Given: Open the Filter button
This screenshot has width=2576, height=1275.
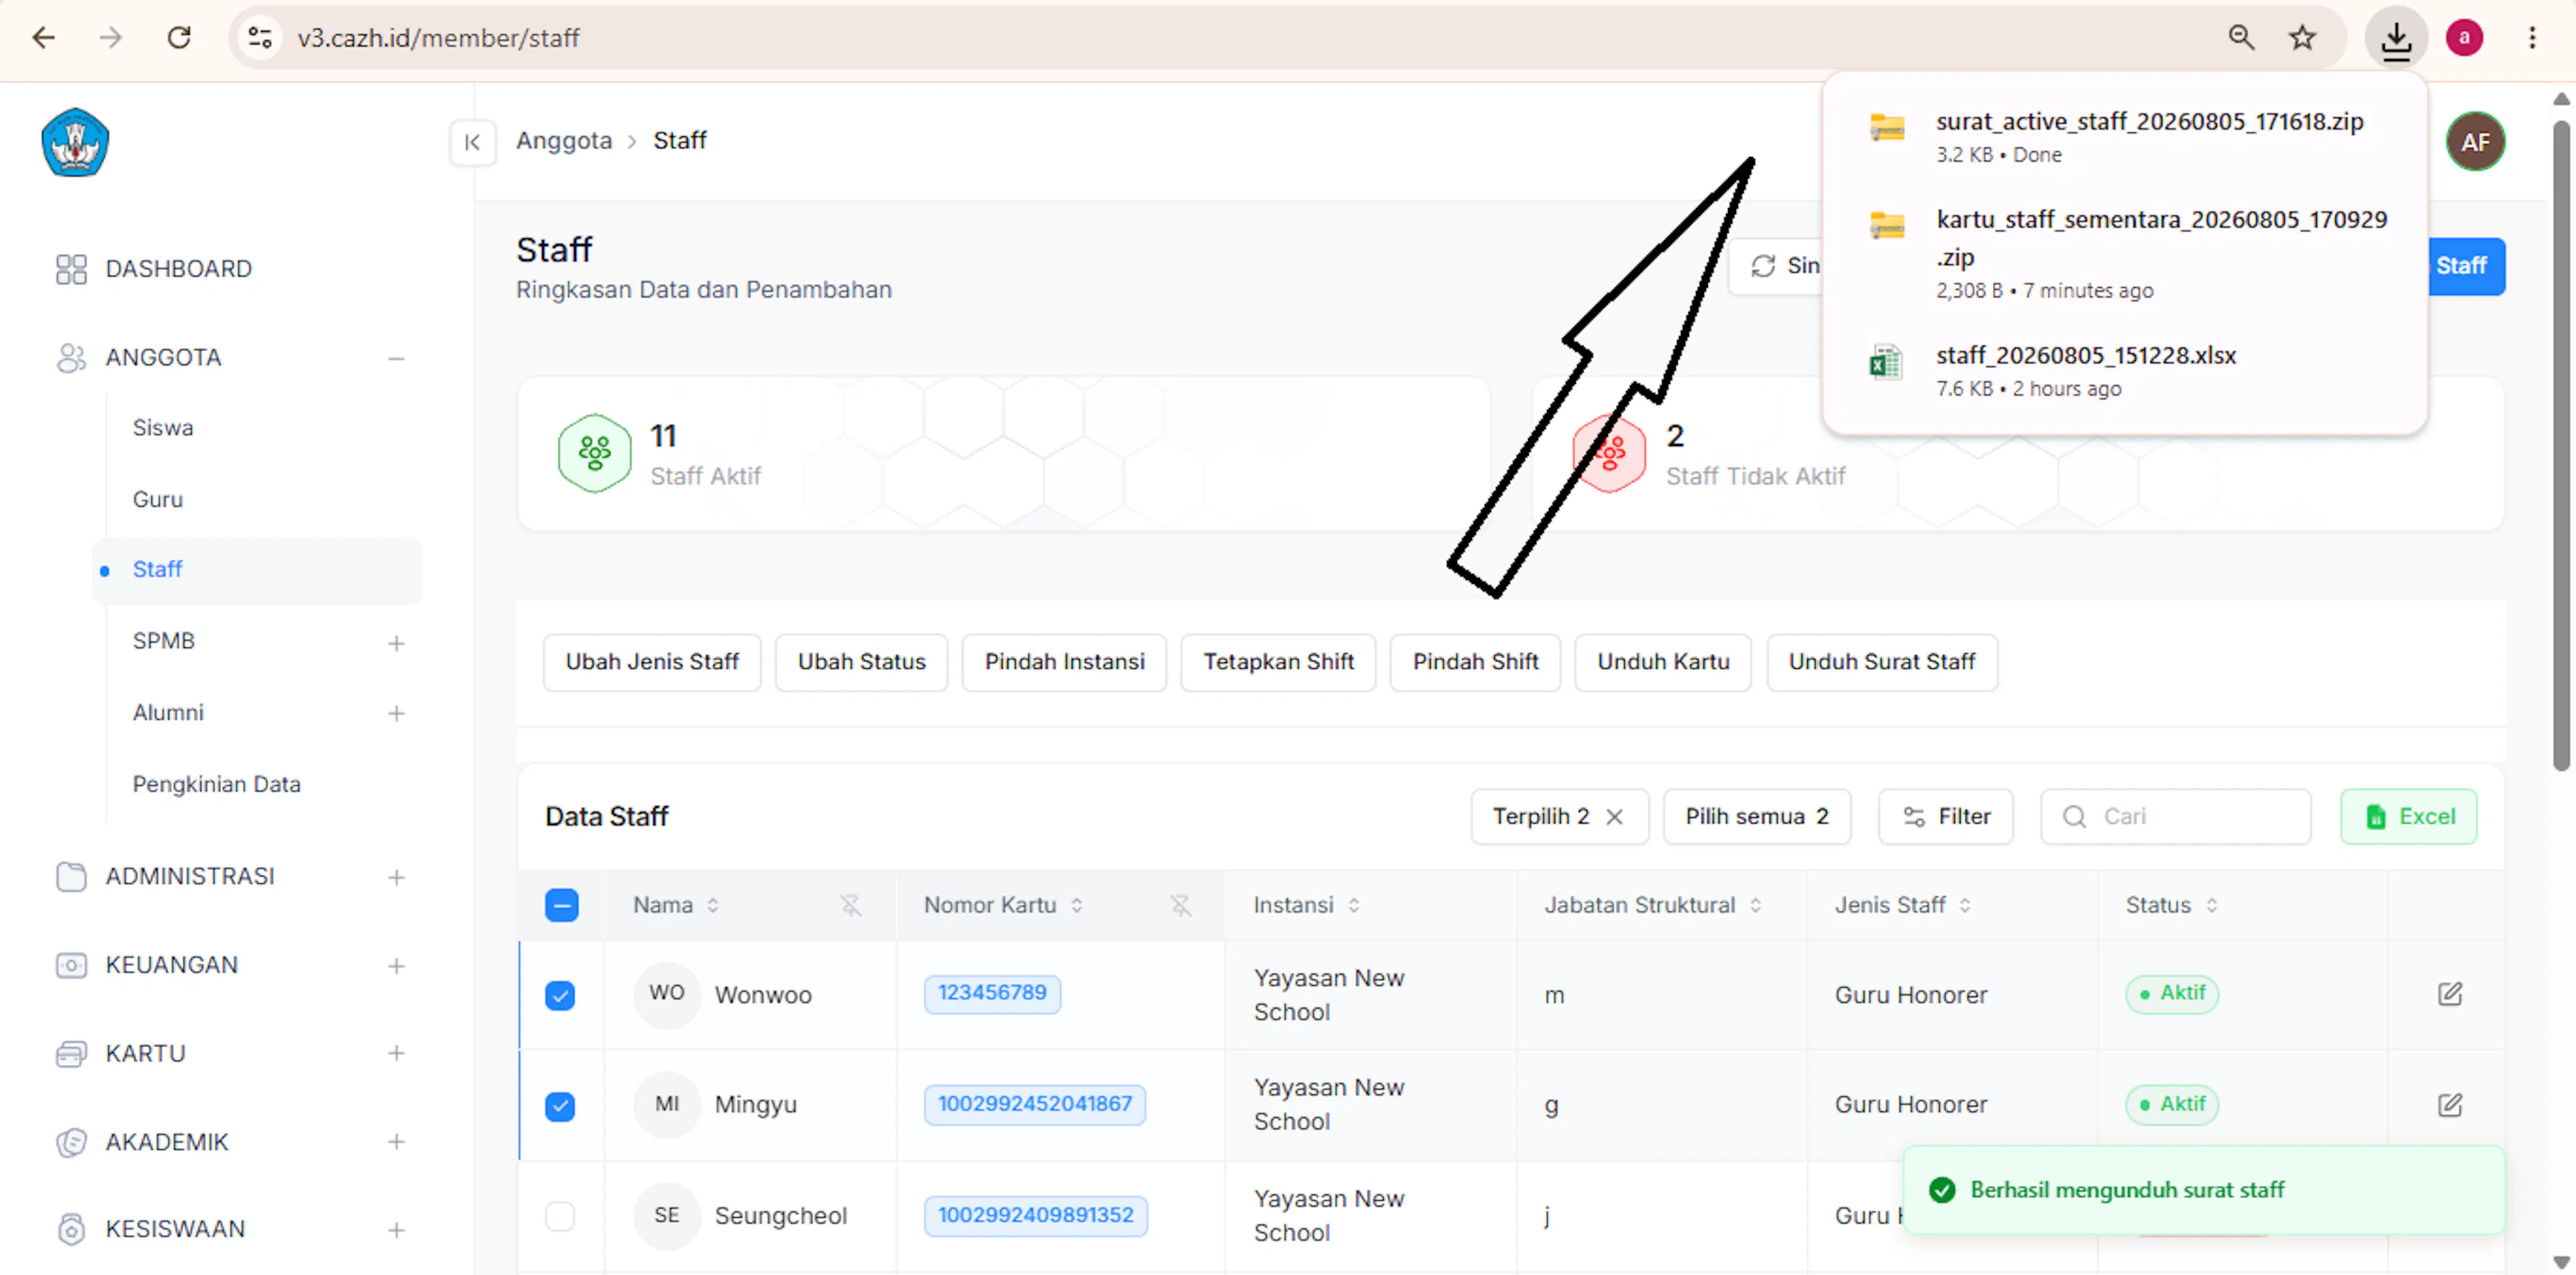Looking at the screenshot, I should click(1946, 817).
